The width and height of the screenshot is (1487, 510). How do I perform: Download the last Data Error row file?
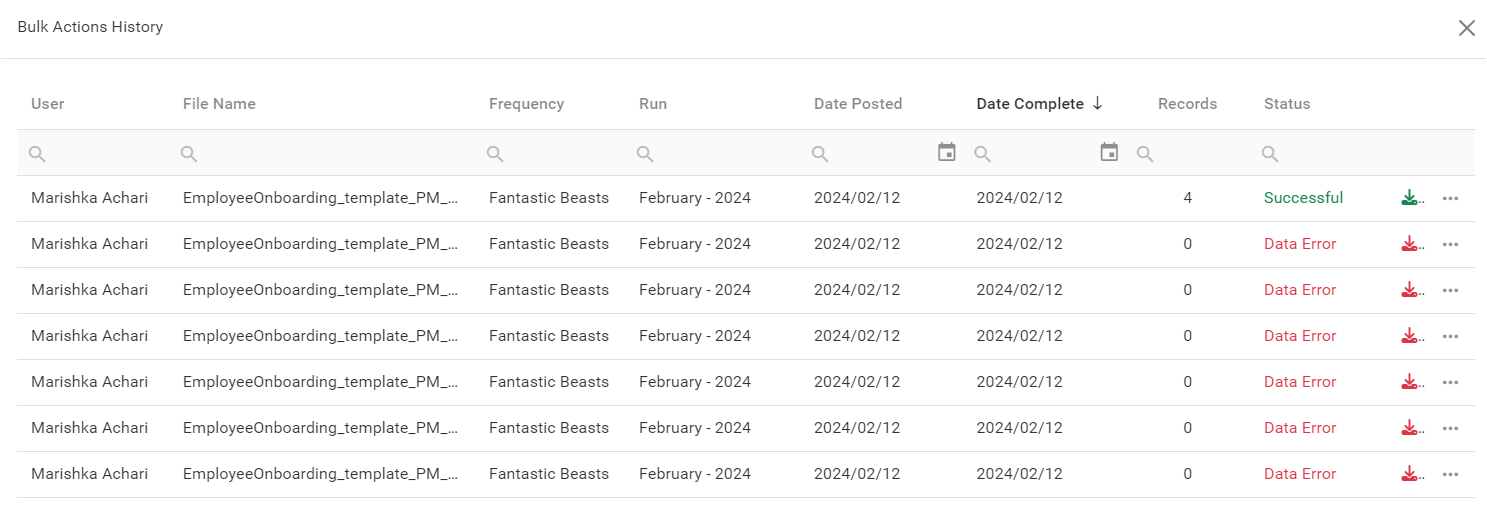tap(1411, 474)
